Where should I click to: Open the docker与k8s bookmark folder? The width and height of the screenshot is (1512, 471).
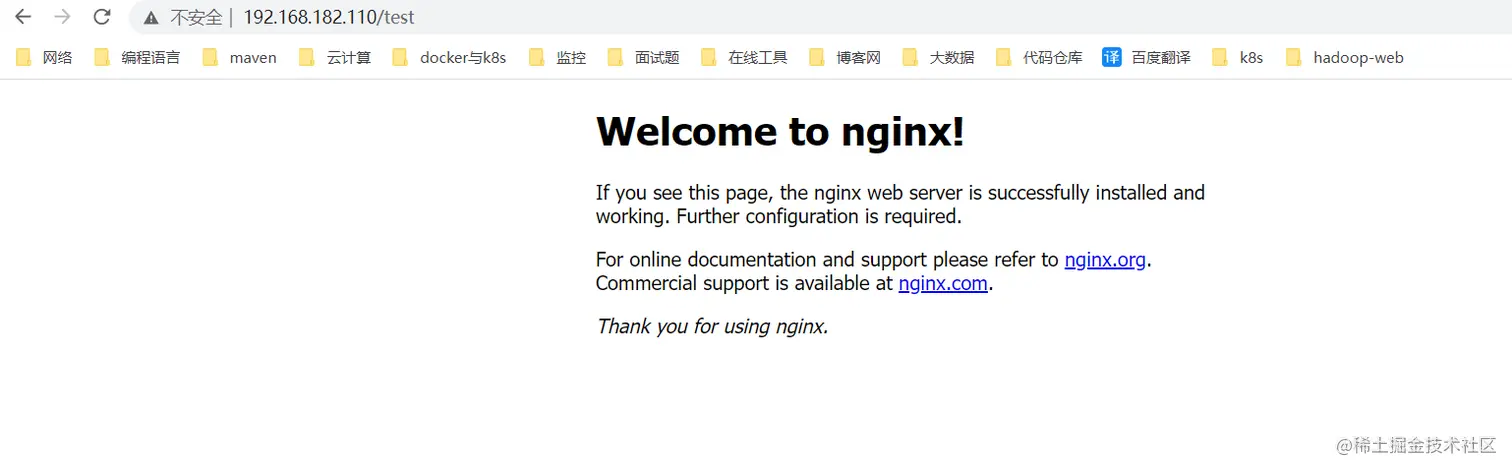tap(450, 58)
